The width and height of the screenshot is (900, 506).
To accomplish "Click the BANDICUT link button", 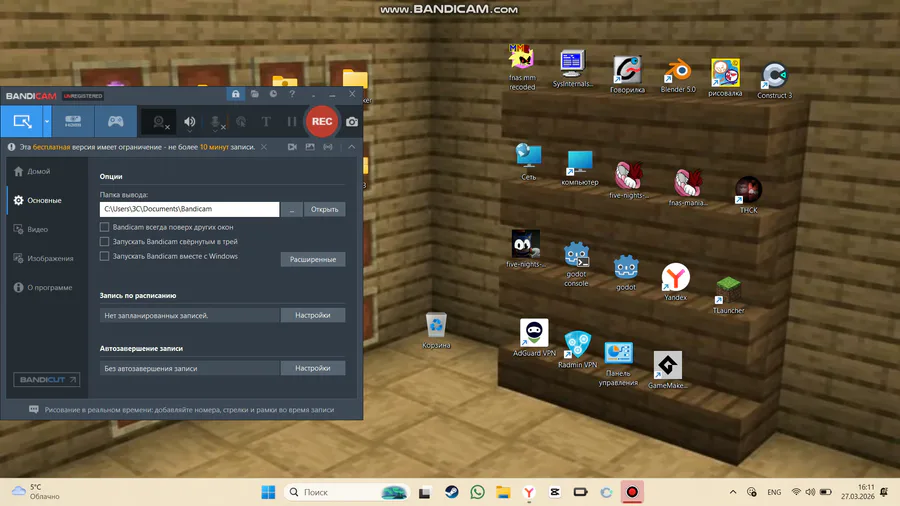I will 46,379.
